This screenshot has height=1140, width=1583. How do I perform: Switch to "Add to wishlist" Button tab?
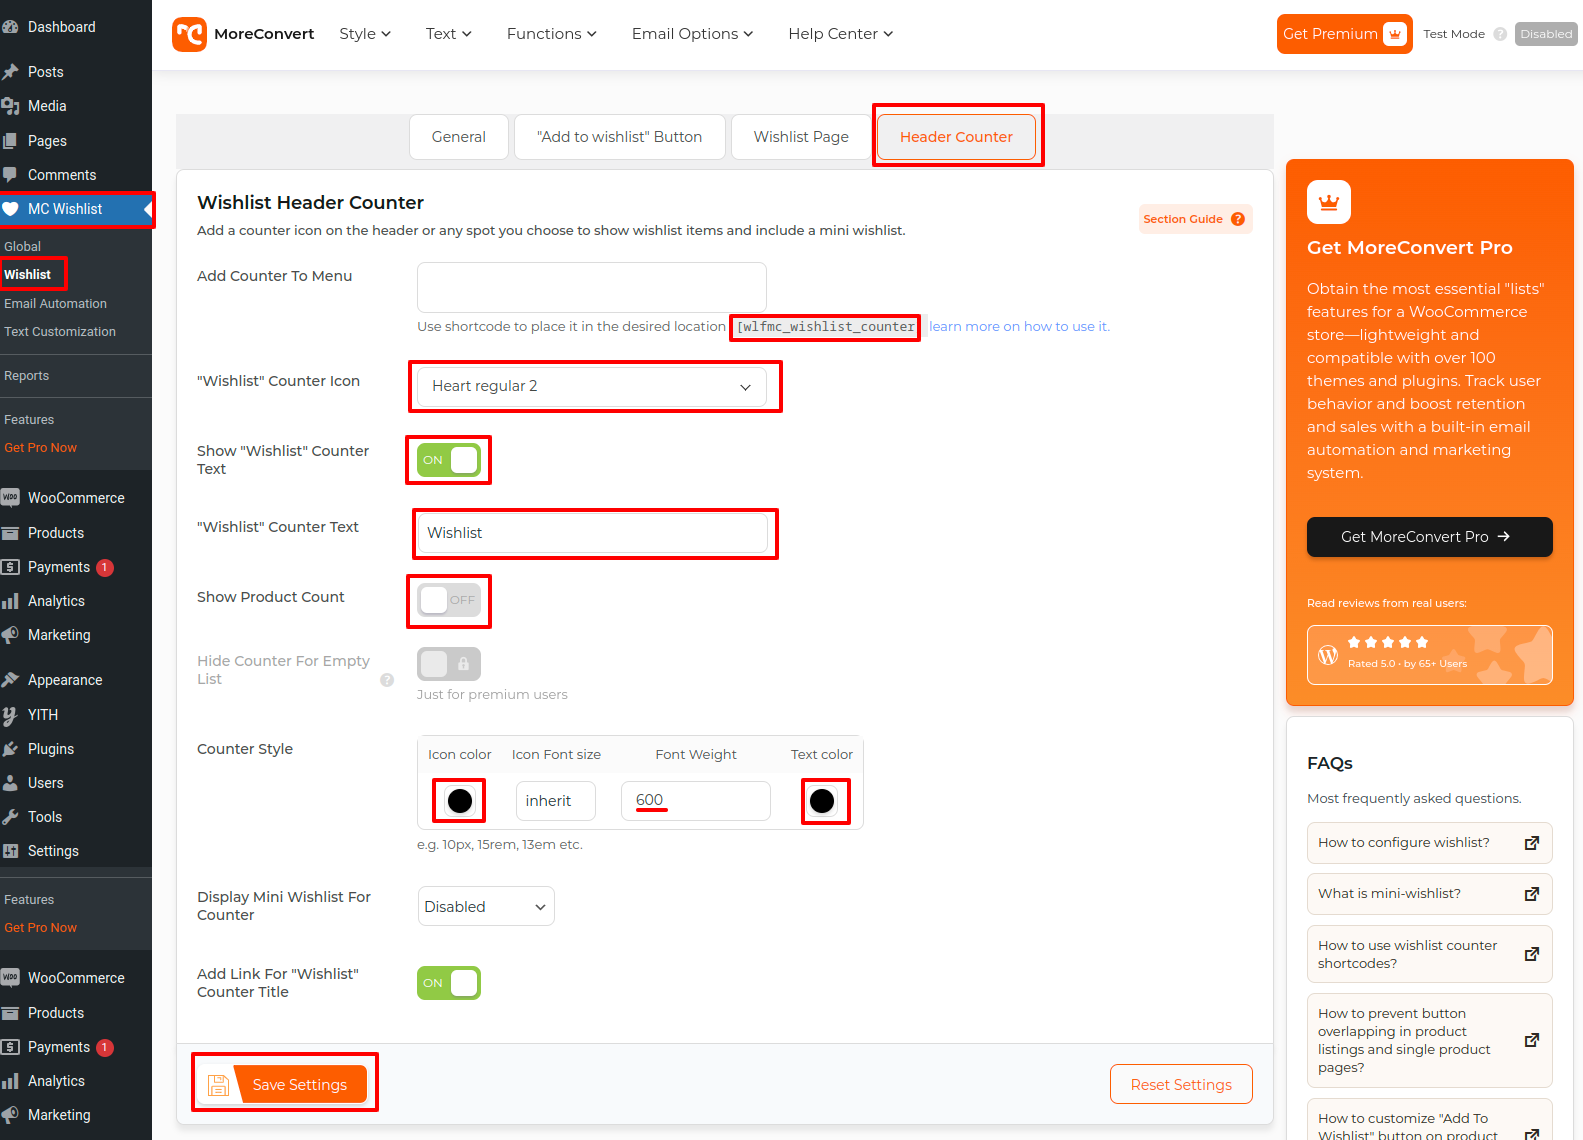point(620,137)
